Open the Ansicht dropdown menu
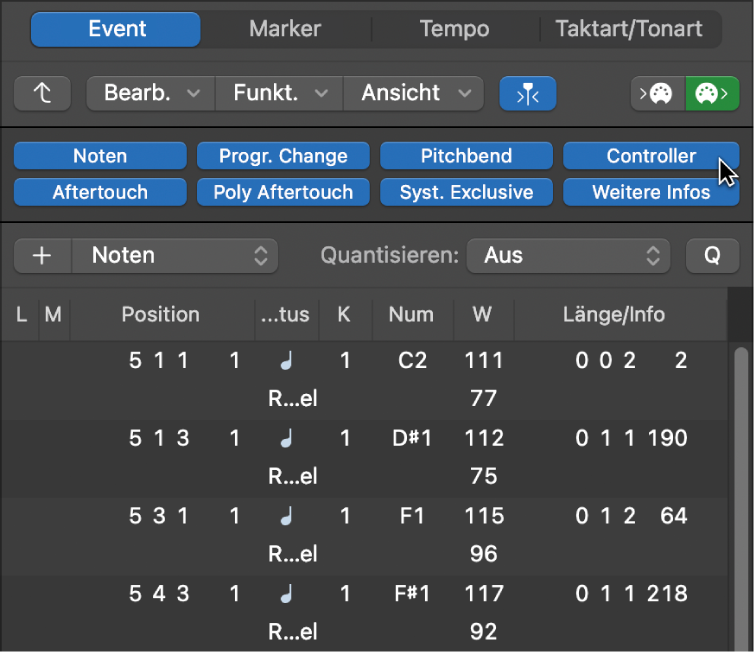Screen dimensions: 755x654 pyautogui.click(x=414, y=93)
